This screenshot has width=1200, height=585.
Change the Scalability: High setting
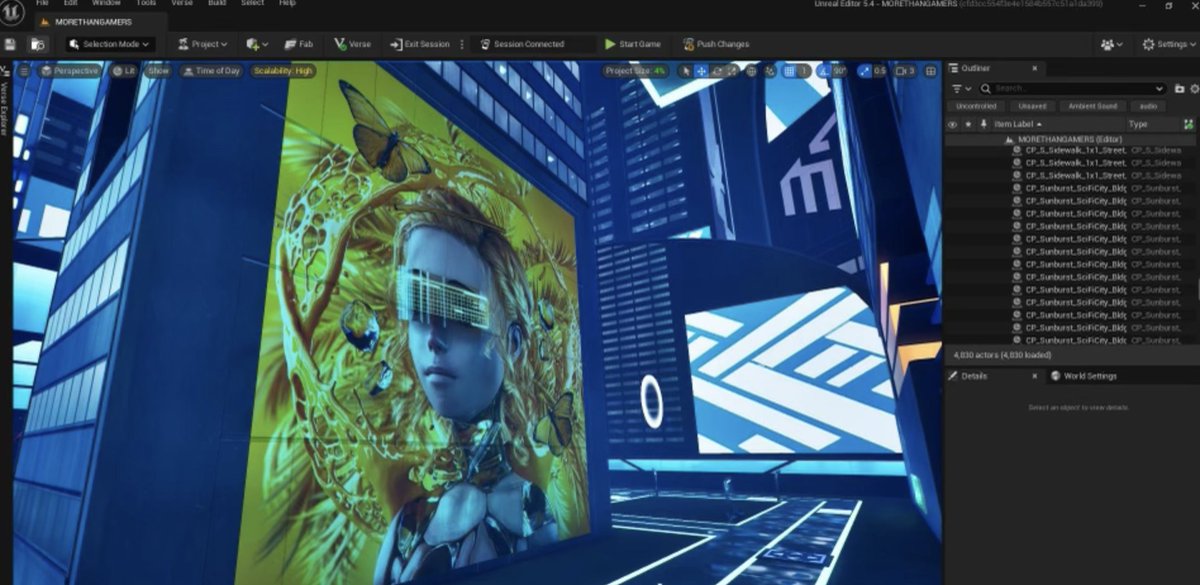[x=283, y=71]
